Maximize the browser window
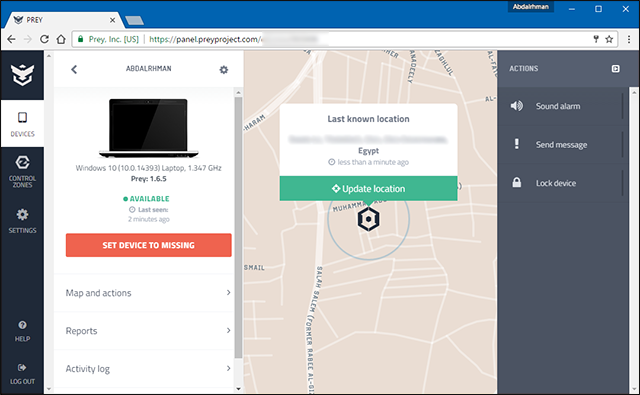This screenshot has width=640, height=395. point(598,9)
